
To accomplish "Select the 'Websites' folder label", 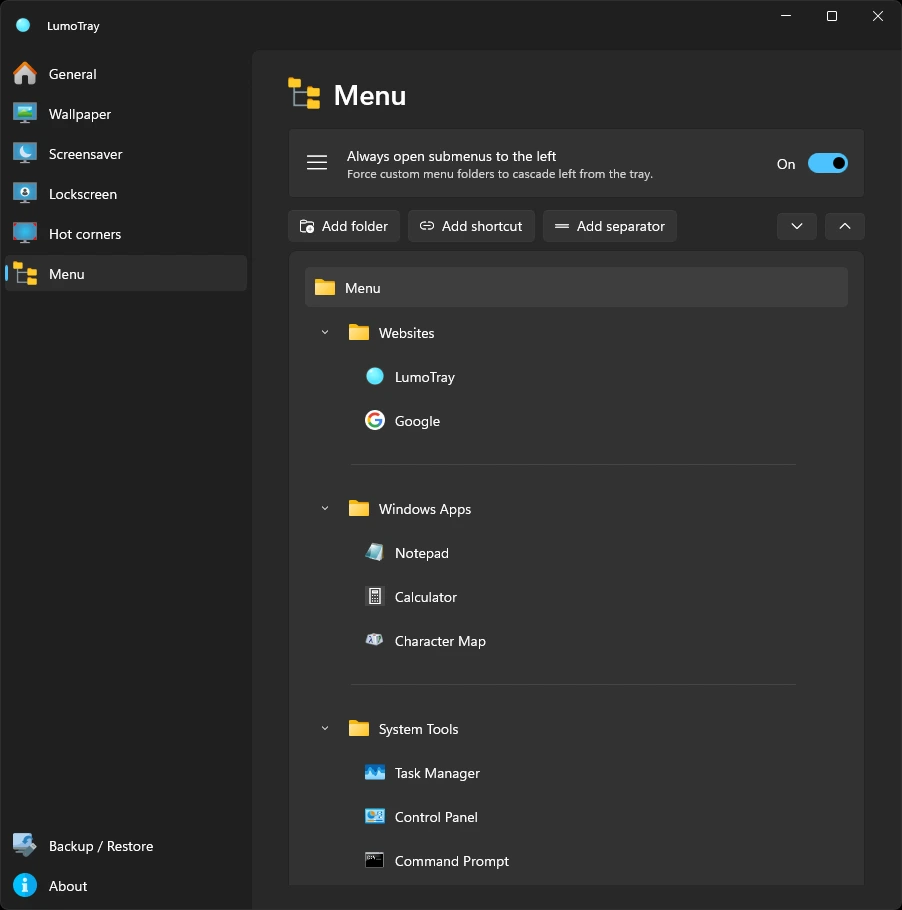I will (406, 333).
